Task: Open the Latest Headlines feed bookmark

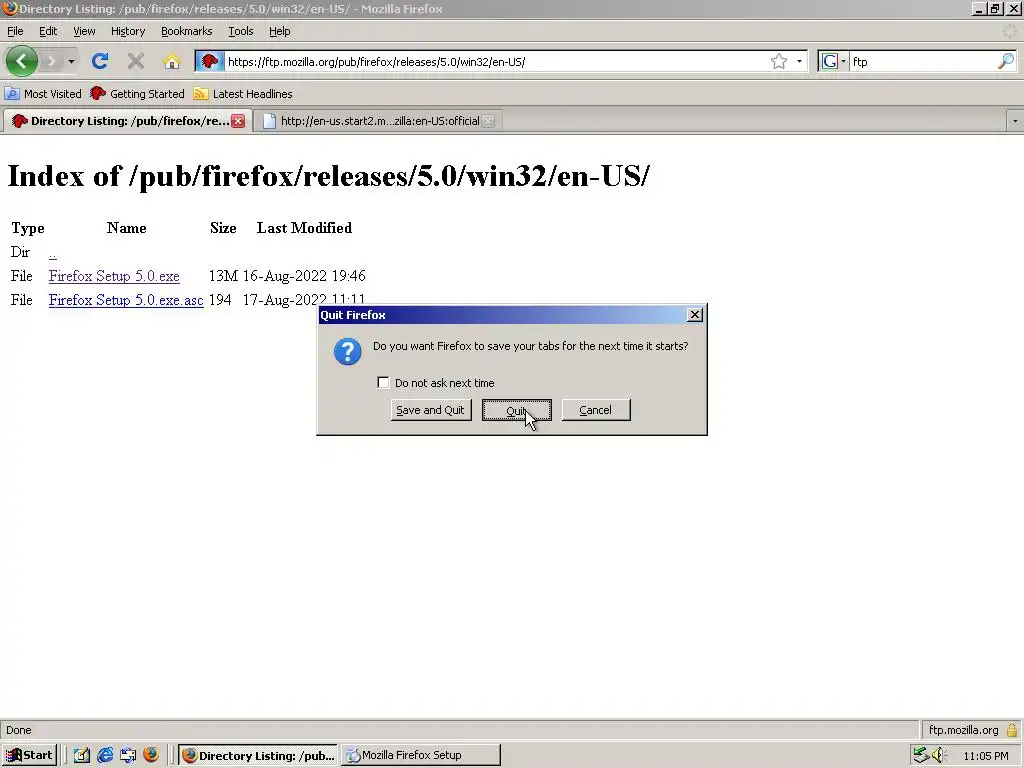Action: click(243, 94)
